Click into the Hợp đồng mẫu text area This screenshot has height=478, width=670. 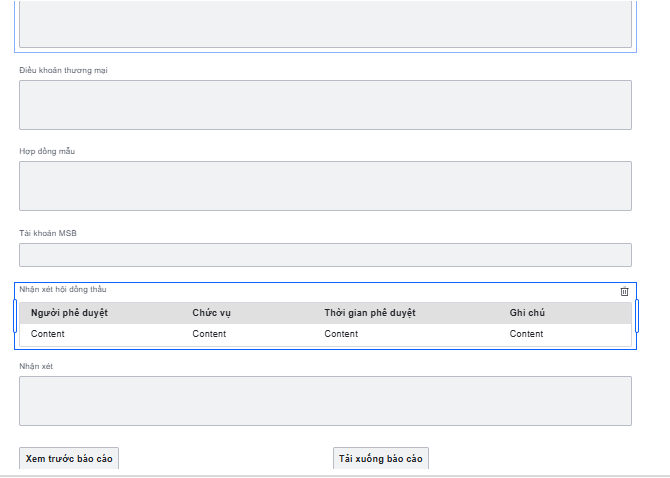pos(325,186)
